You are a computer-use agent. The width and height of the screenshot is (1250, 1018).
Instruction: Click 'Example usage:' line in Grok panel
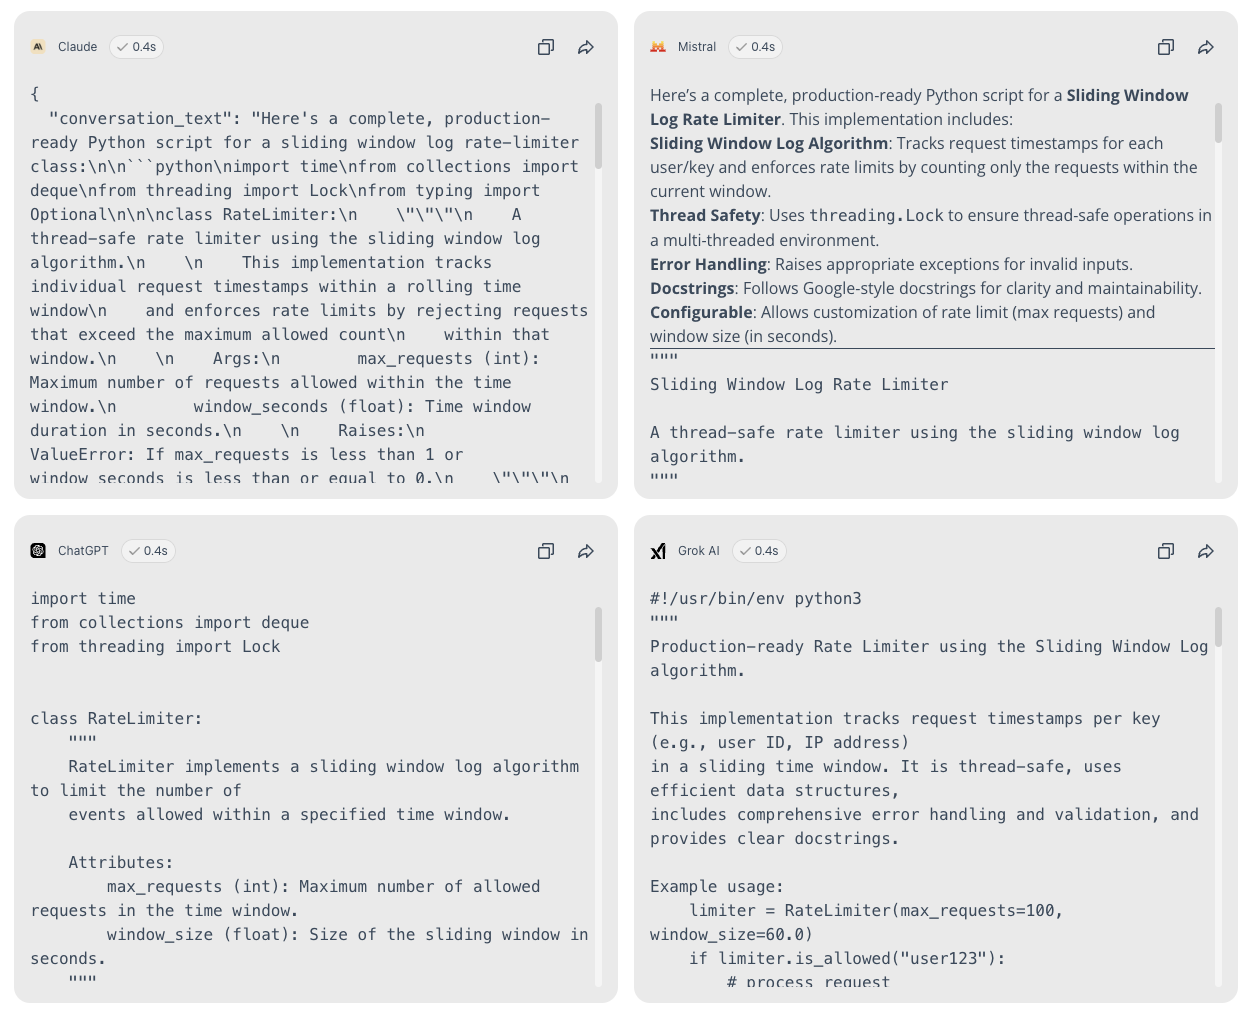[717, 886]
